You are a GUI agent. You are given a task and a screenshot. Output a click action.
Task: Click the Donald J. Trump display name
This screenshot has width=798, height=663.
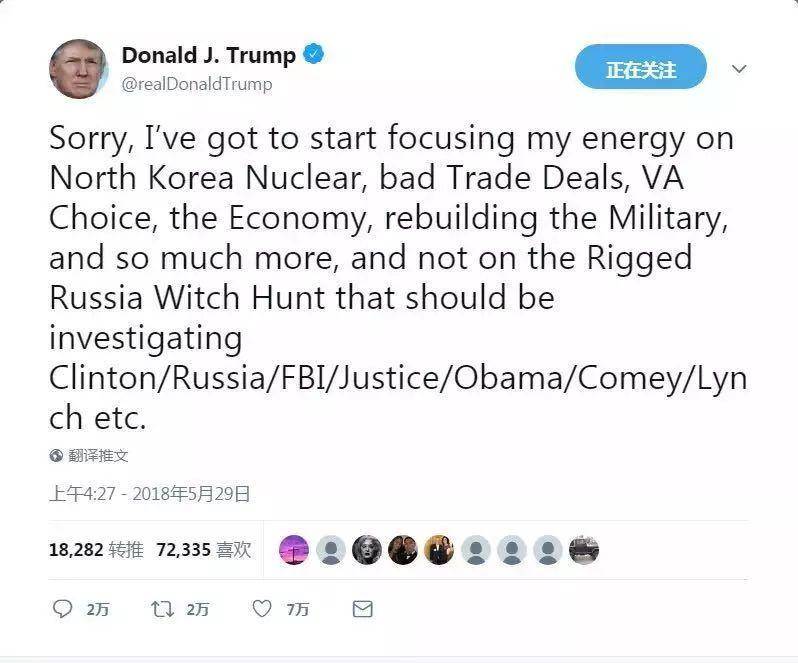click(209, 55)
